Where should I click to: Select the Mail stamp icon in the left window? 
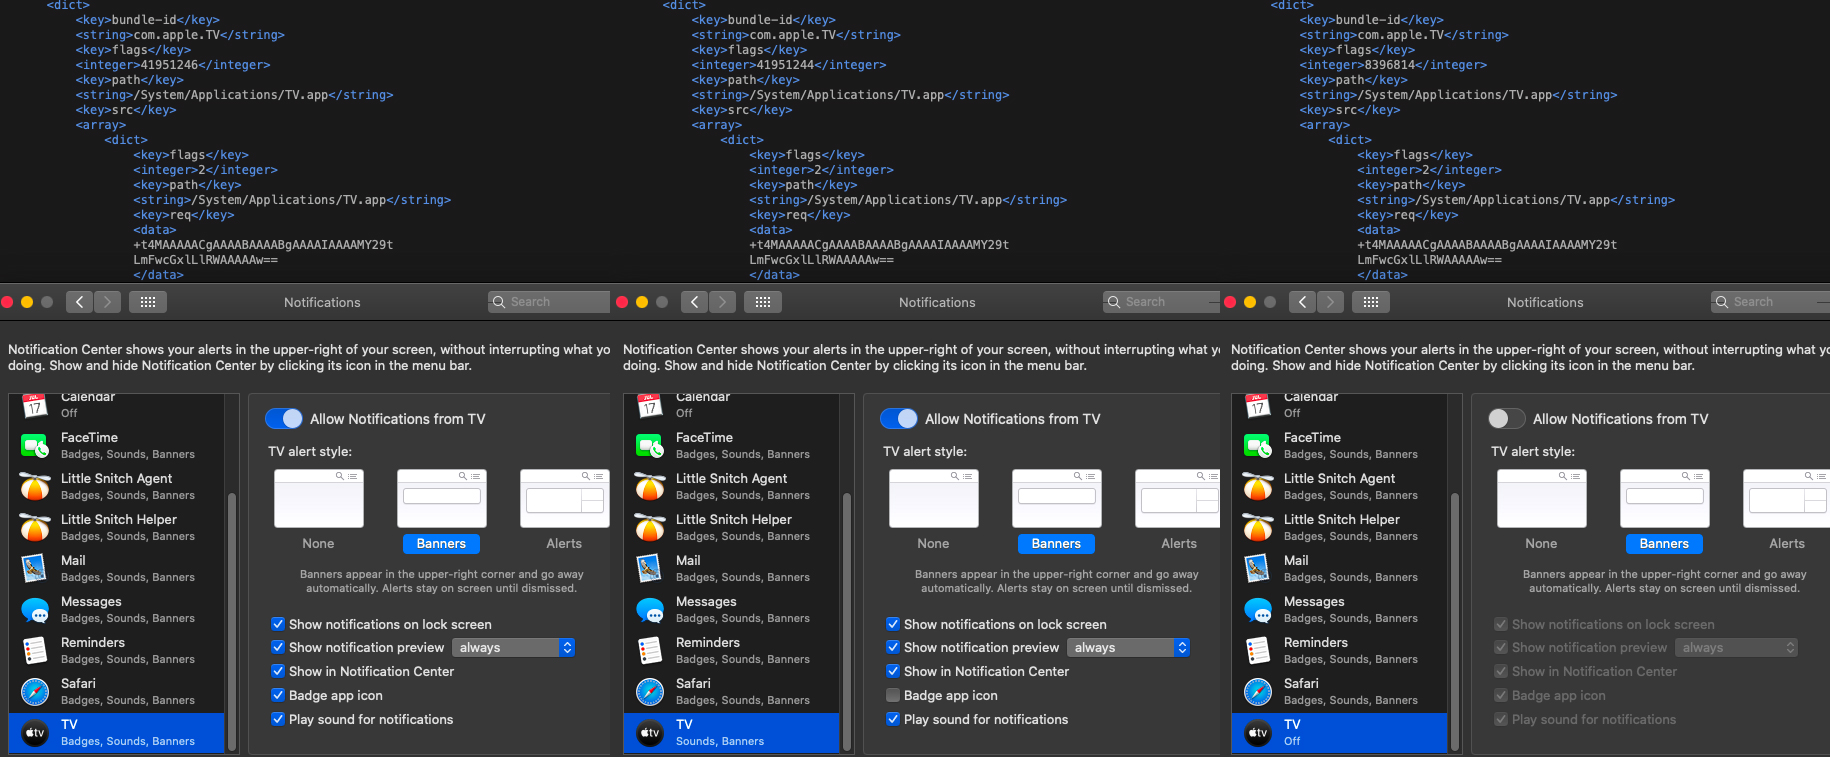pos(35,569)
